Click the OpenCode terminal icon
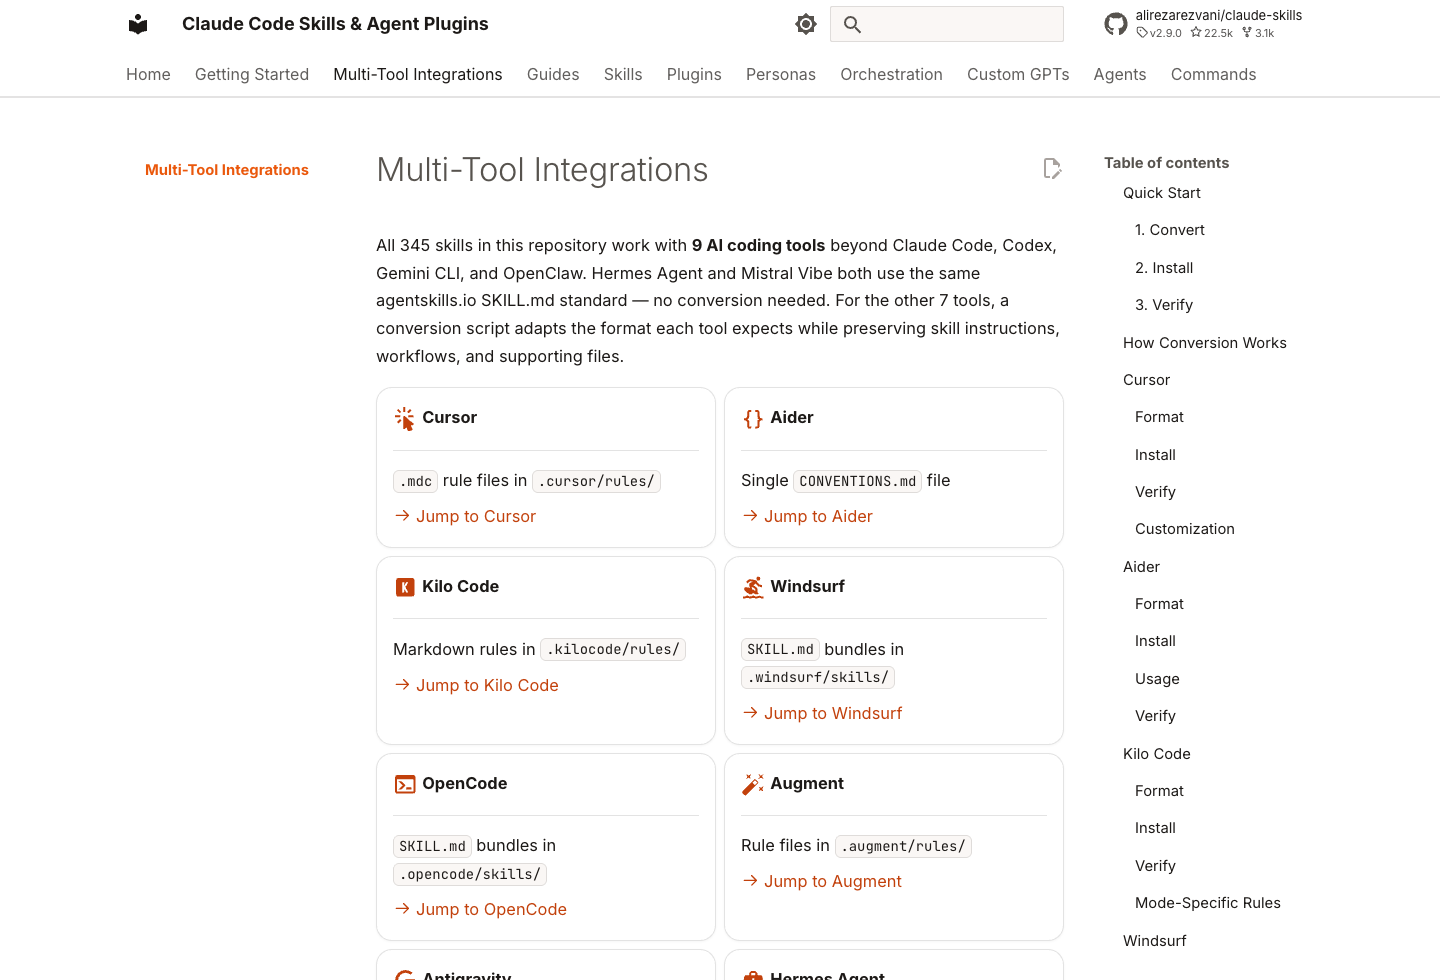The height and width of the screenshot is (980, 1440). (404, 784)
